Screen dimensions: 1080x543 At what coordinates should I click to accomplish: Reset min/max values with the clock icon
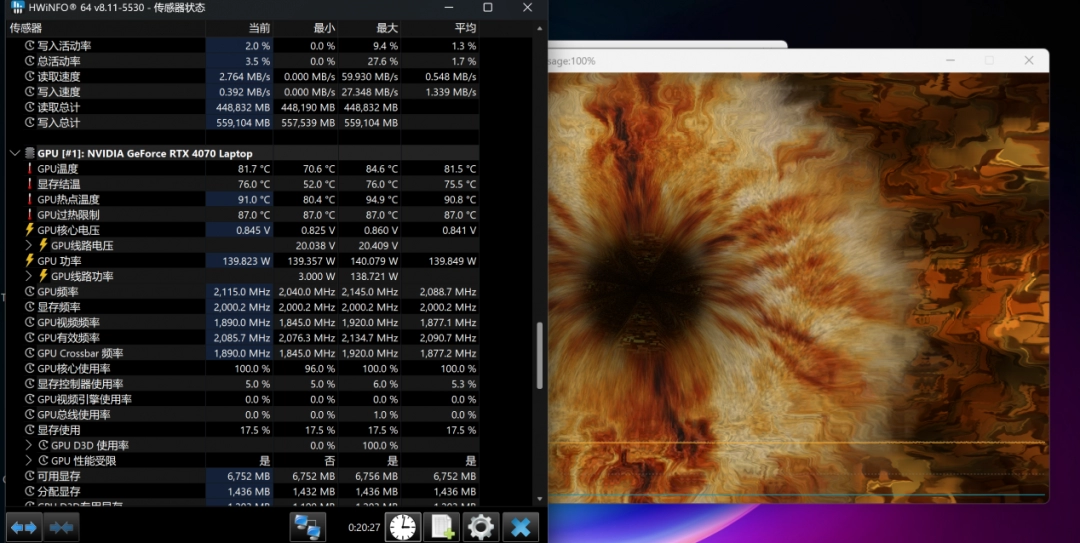(x=403, y=528)
